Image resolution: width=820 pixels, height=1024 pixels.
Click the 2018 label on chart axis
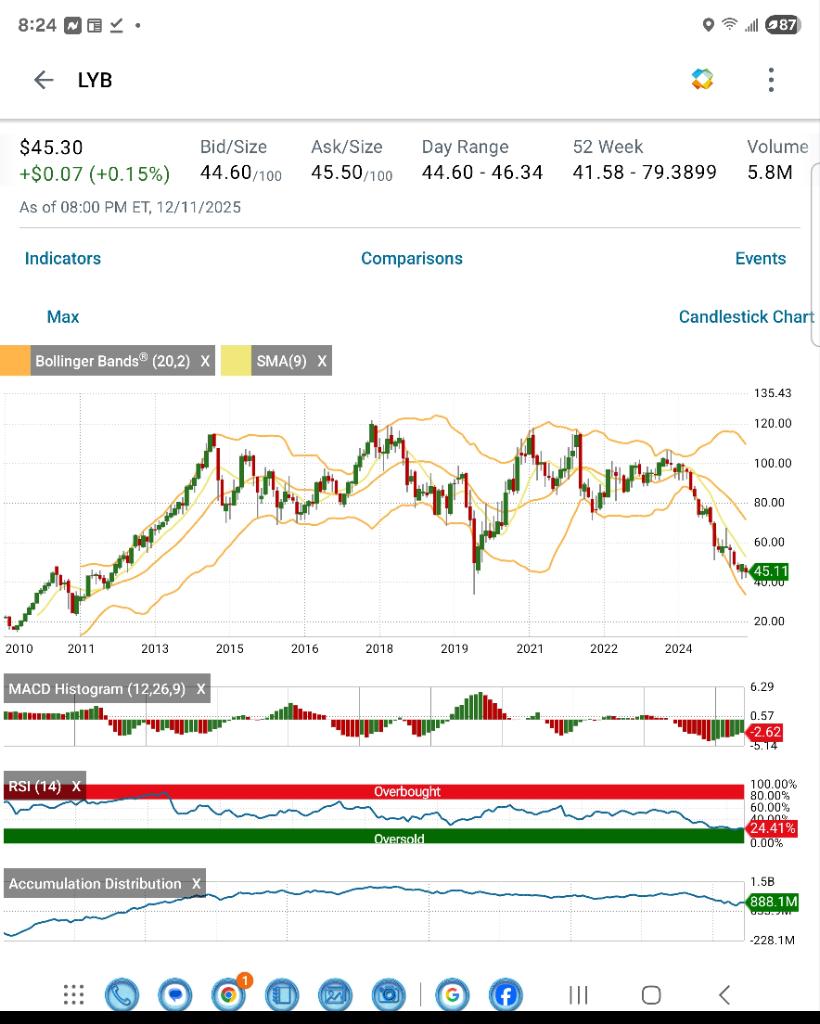point(379,648)
